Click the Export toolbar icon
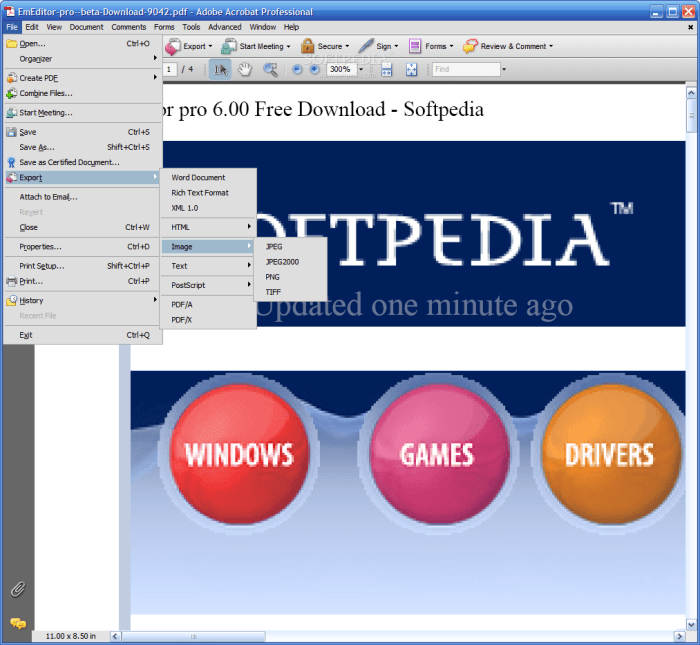700x645 pixels. click(173, 46)
